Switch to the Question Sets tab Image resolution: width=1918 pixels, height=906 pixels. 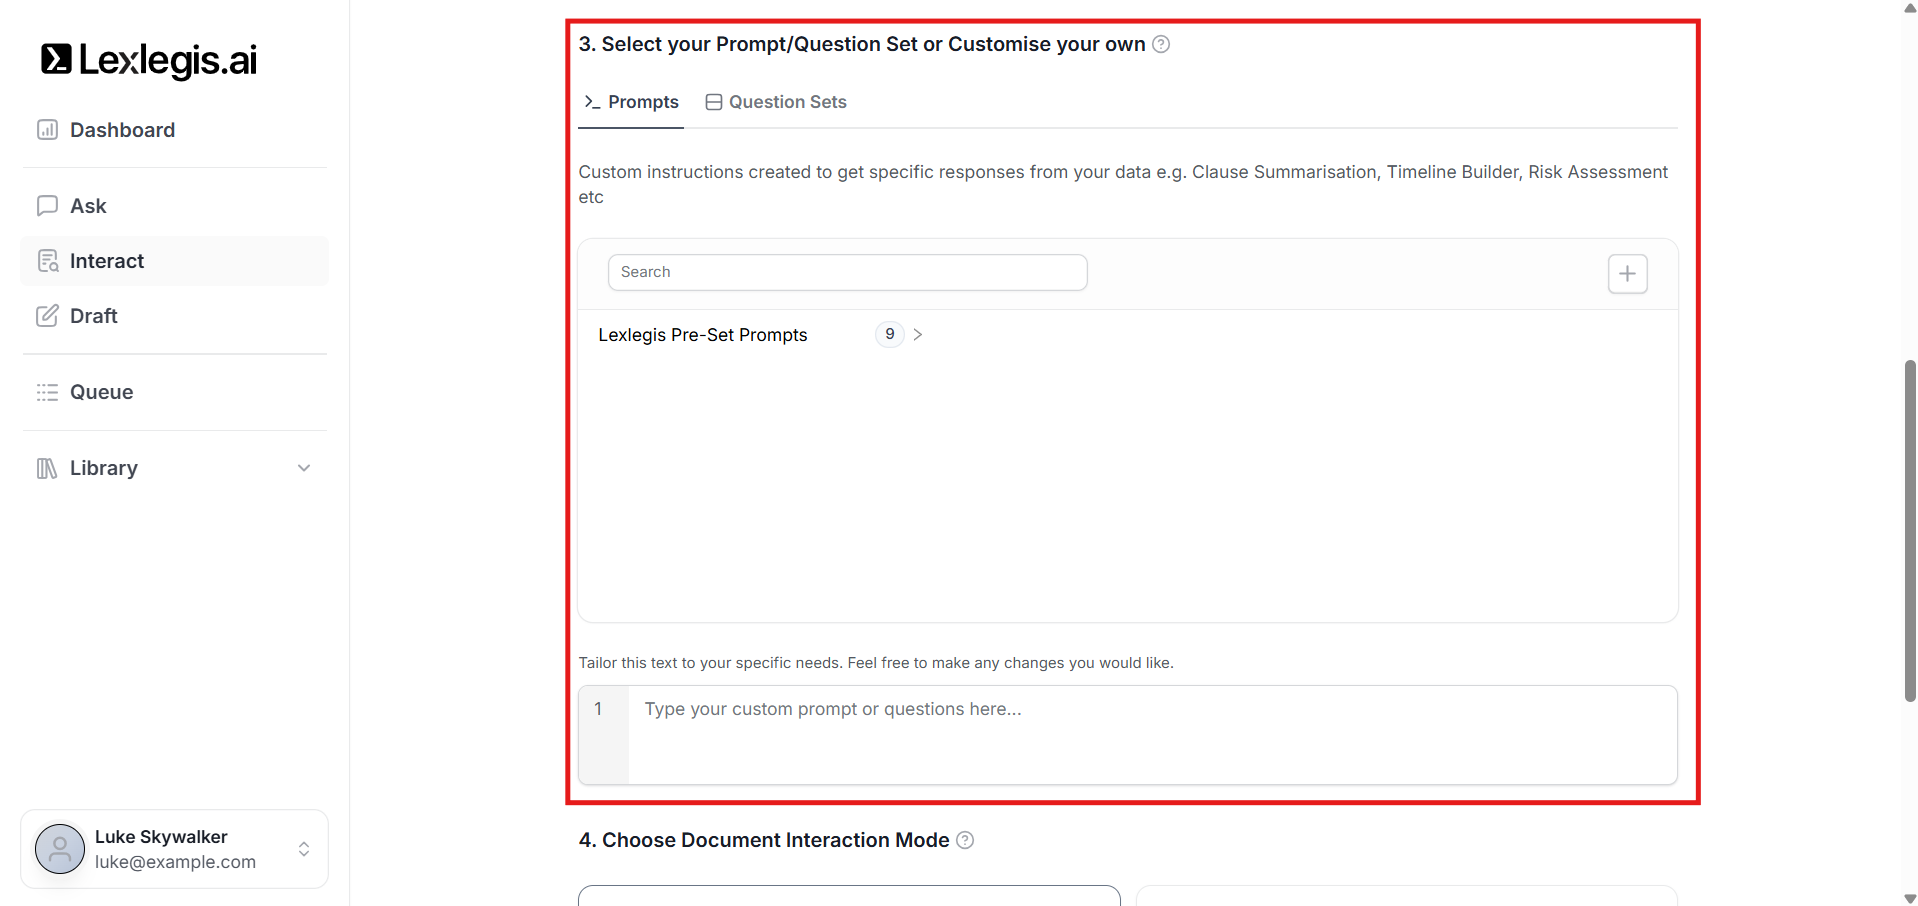776,102
